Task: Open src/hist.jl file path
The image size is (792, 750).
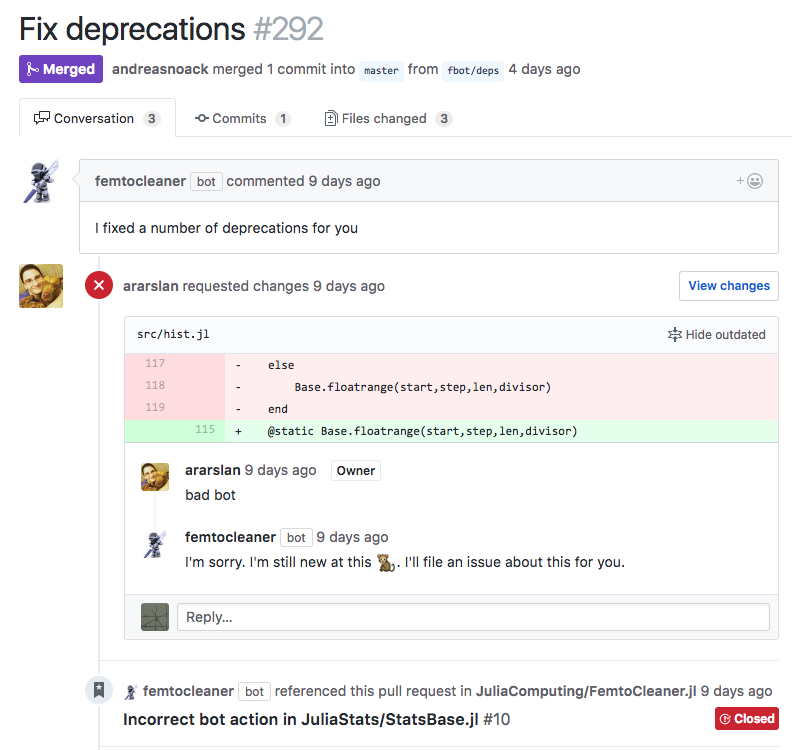Action: pos(173,334)
